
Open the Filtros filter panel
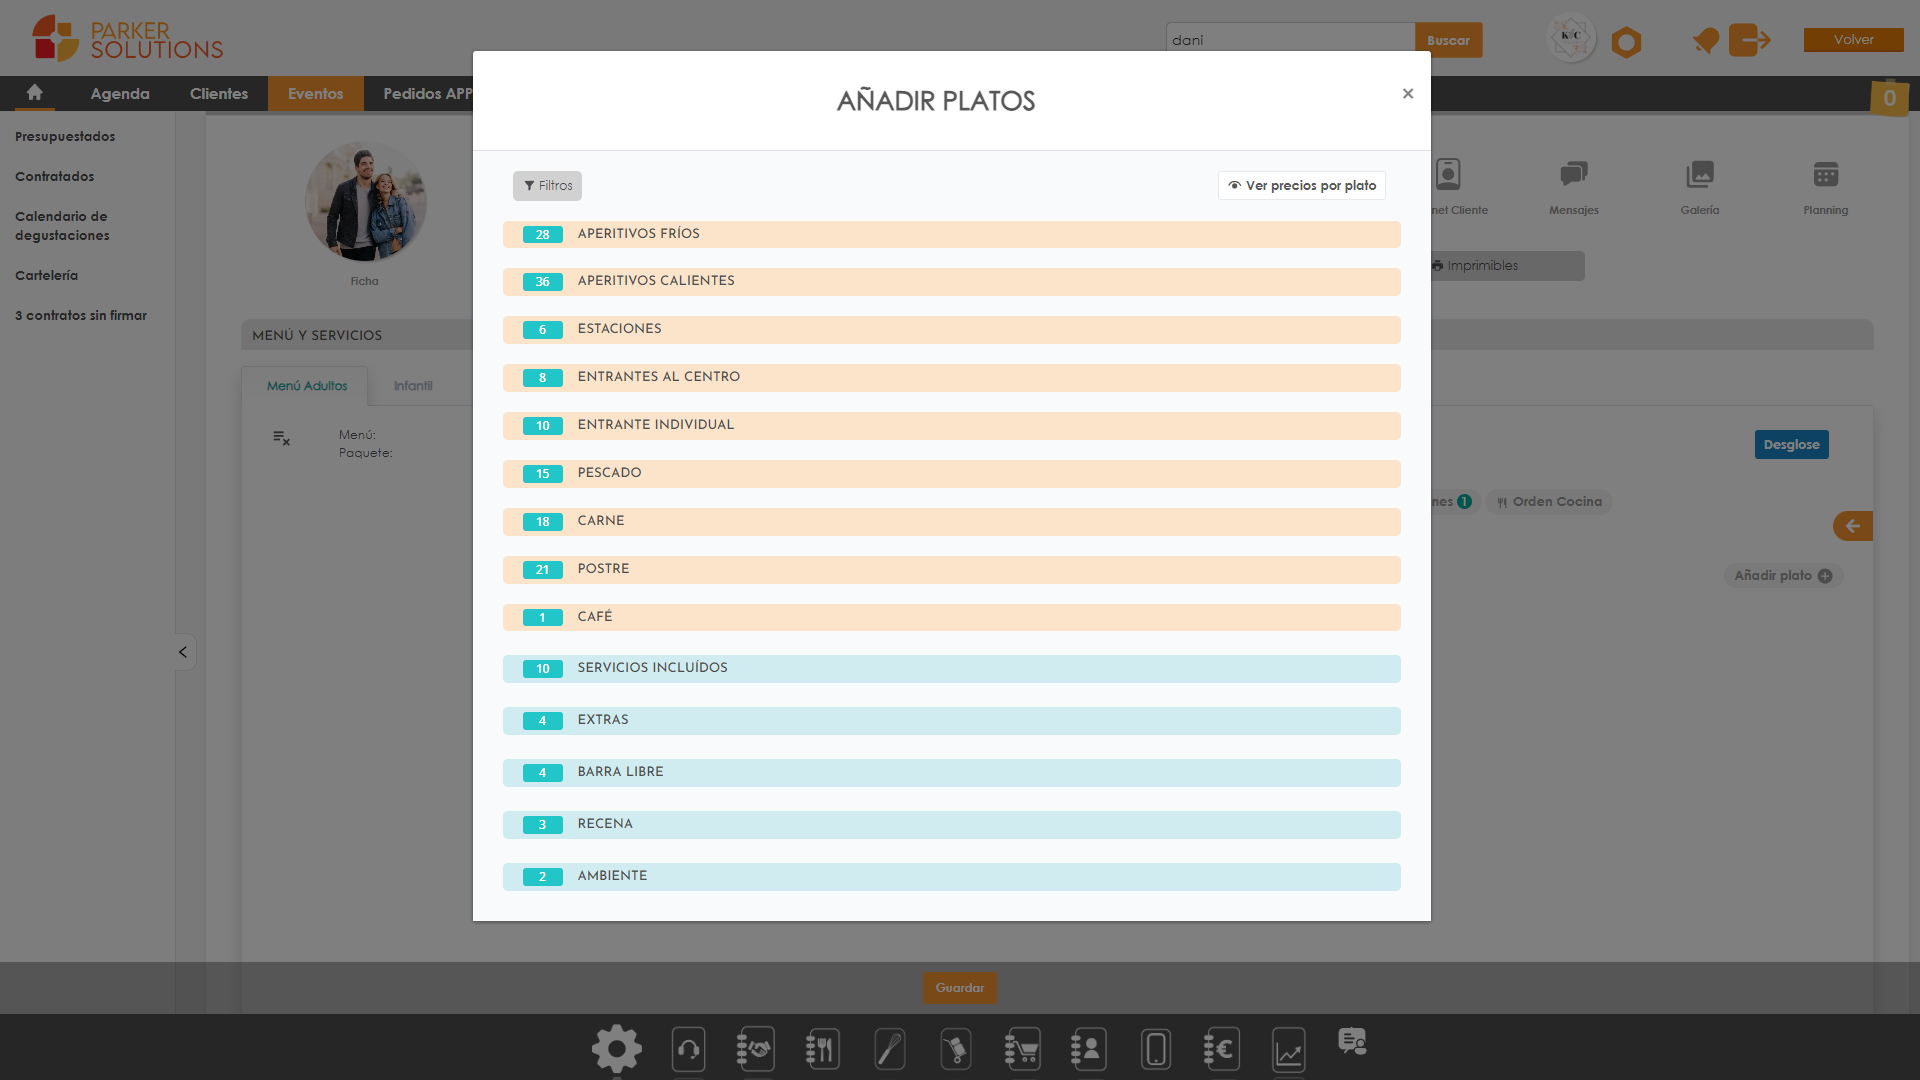[x=547, y=186]
